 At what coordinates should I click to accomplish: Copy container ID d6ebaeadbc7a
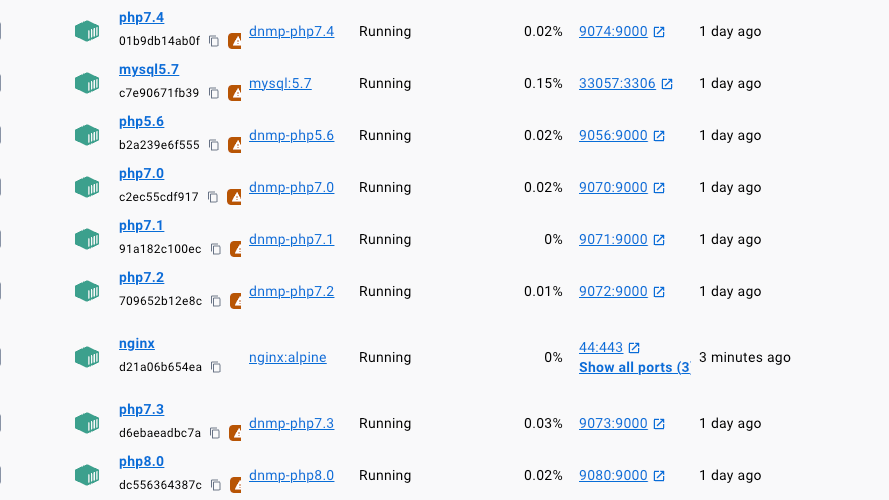[x=214, y=433]
